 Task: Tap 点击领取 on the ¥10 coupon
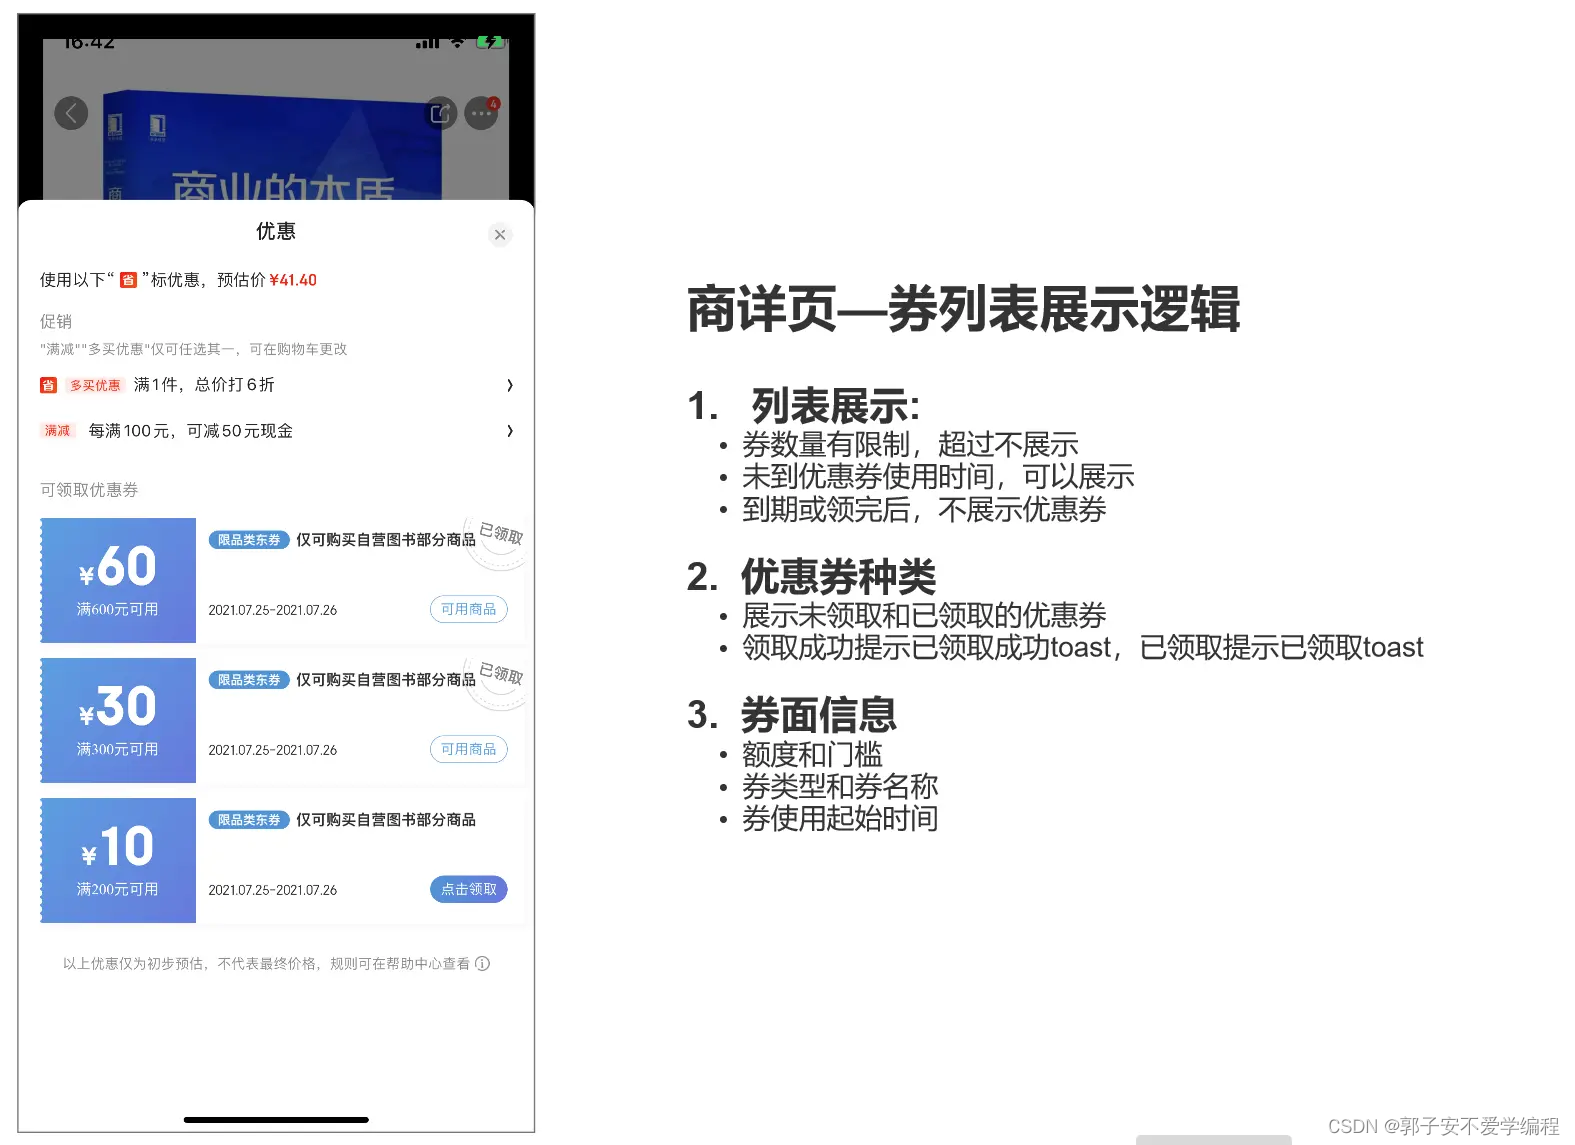tap(469, 889)
